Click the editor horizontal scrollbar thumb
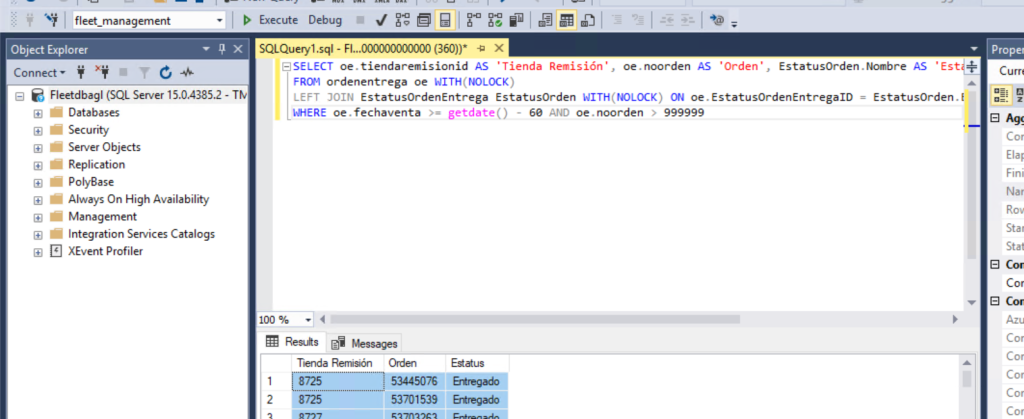The image size is (1024, 419). pos(536,320)
